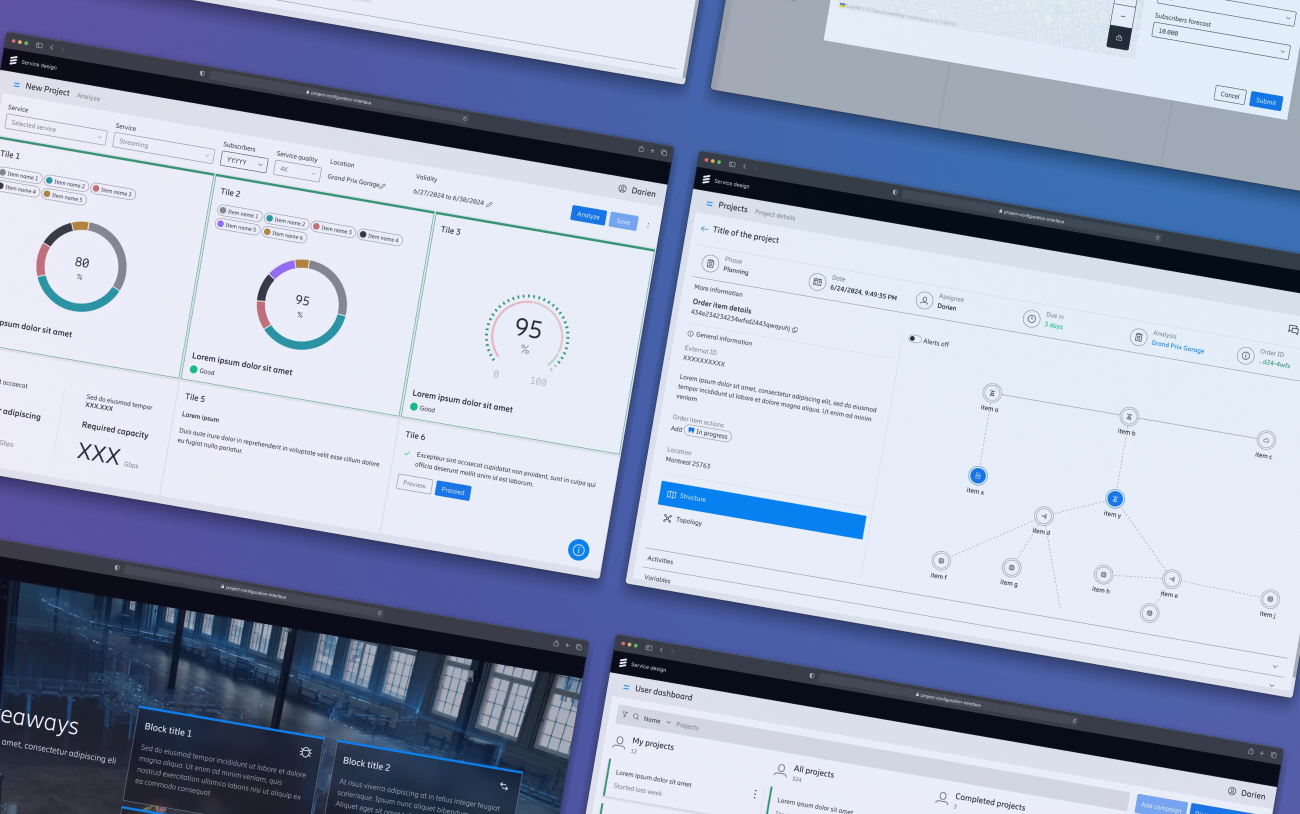Image resolution: width=1300 pixels, height=814 pixels.
Task: Select the item a node in the diagram
Action: [991, 393]
